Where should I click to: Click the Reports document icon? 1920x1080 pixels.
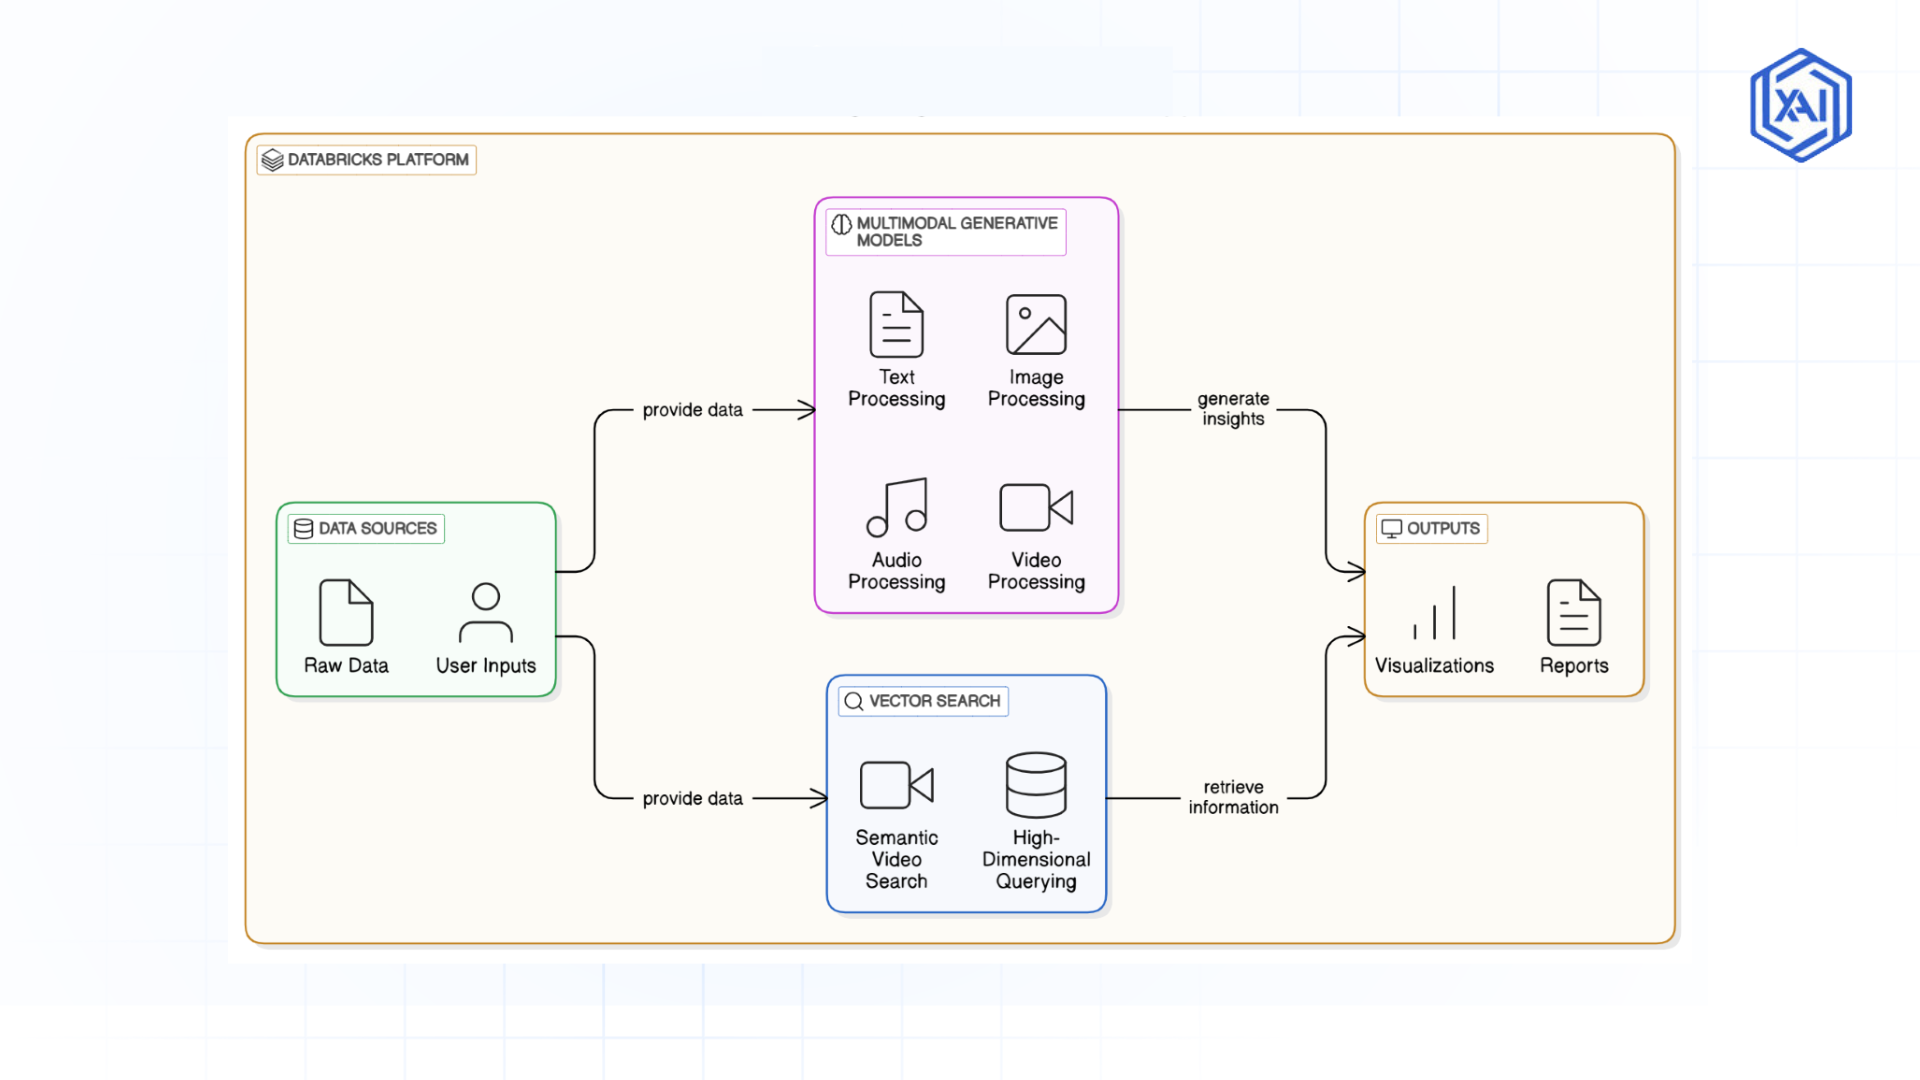pyautogui.click(x=1574, y=613)
